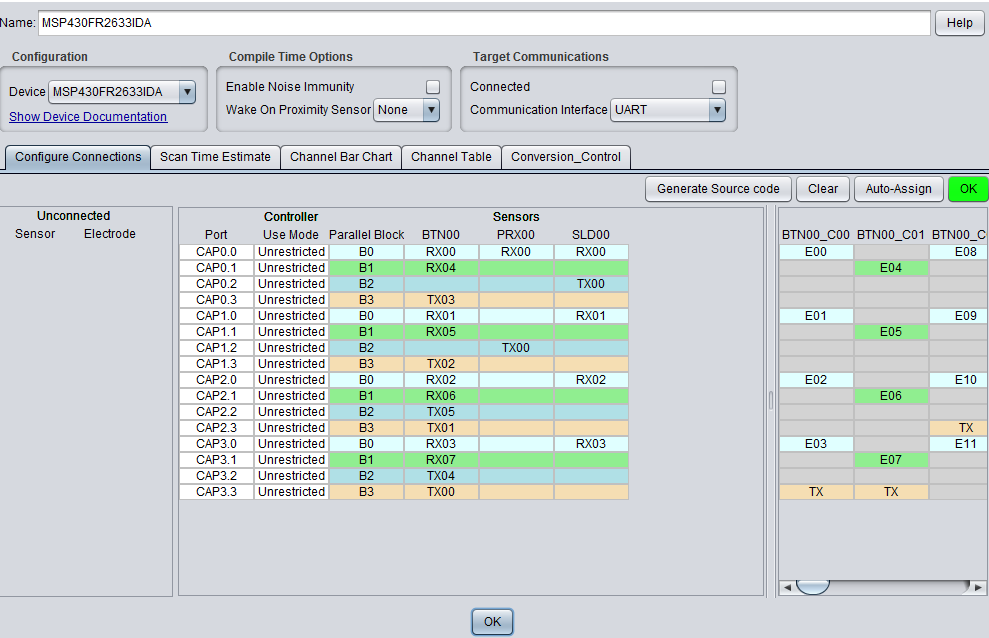Switch to Configure Connections tab
Viewport: 989px width, 638px height.
(78, 157)
